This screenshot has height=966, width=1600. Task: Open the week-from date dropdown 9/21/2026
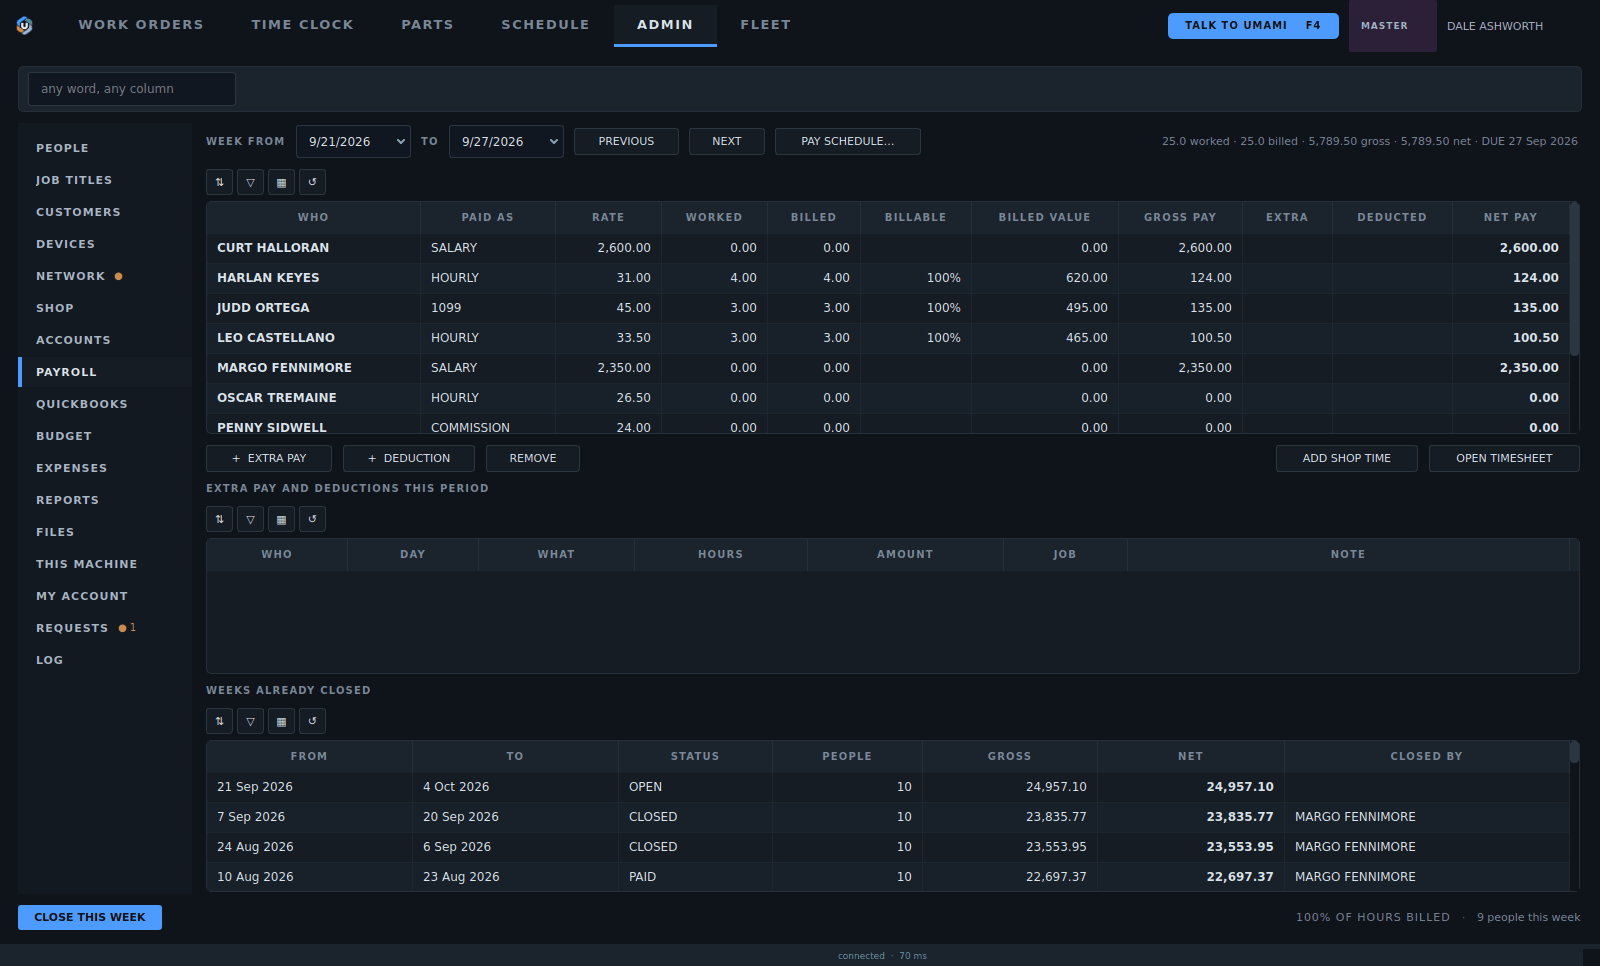(x=353, y=141)
